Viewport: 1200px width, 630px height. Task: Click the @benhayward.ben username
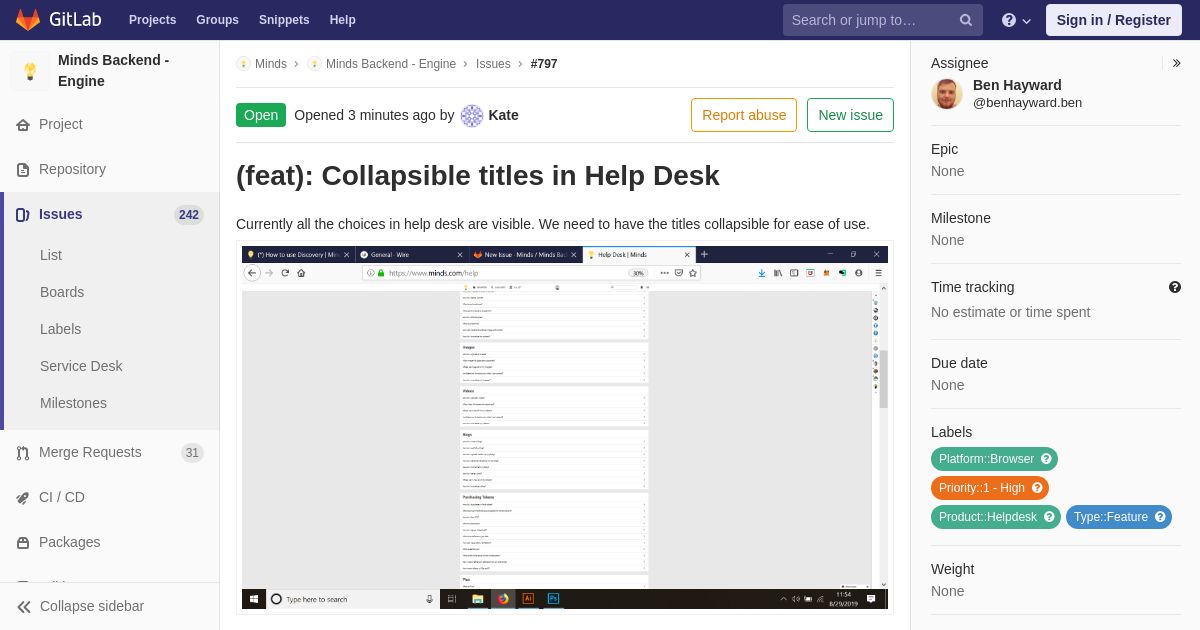pos(1027,103)
